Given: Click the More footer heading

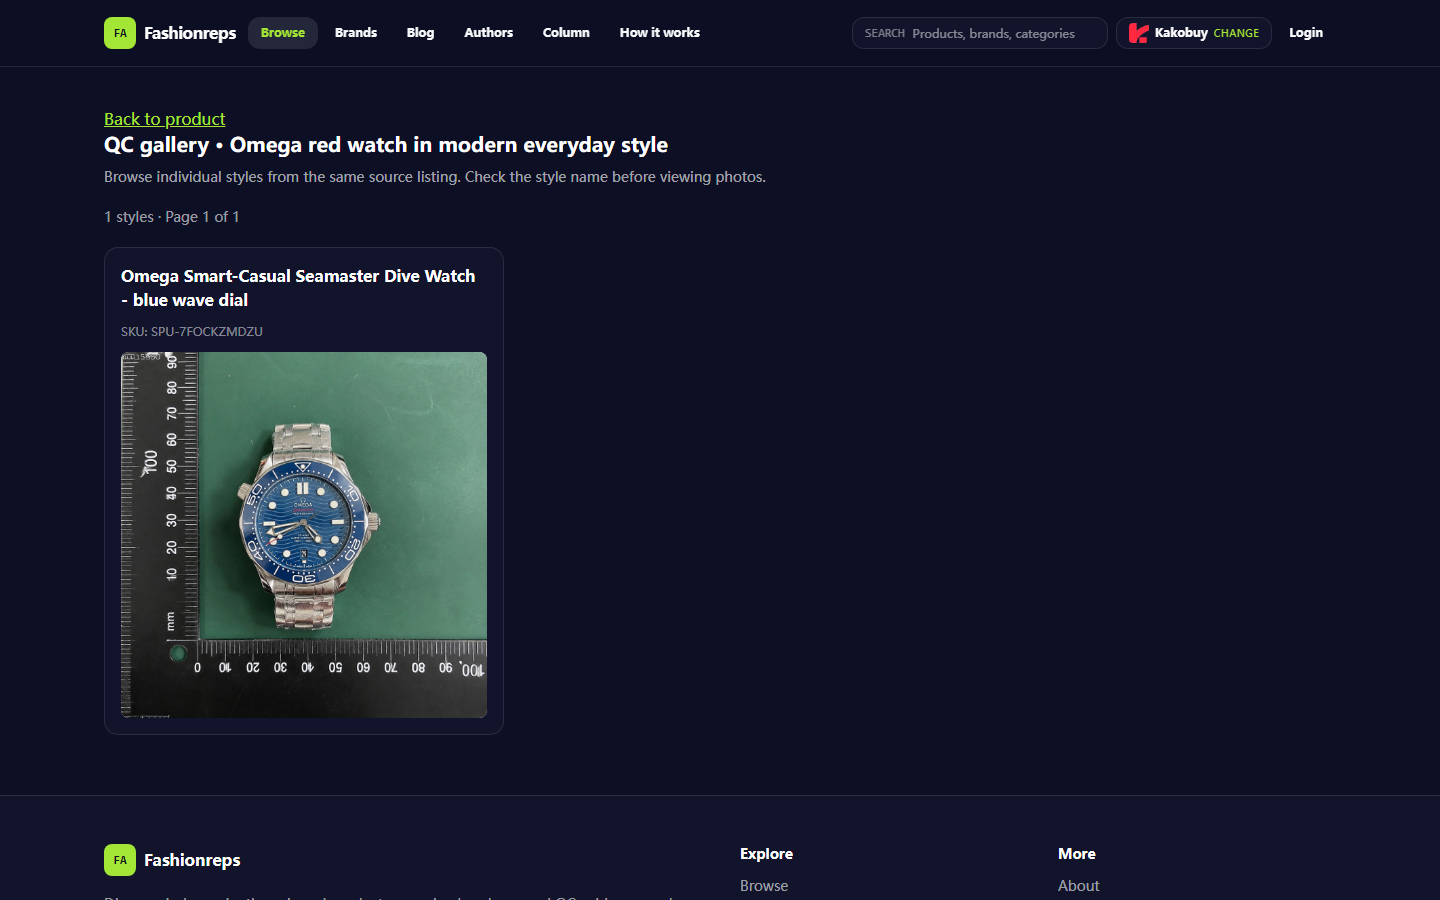Looking at the screenshot, I should coord(1077,854).
